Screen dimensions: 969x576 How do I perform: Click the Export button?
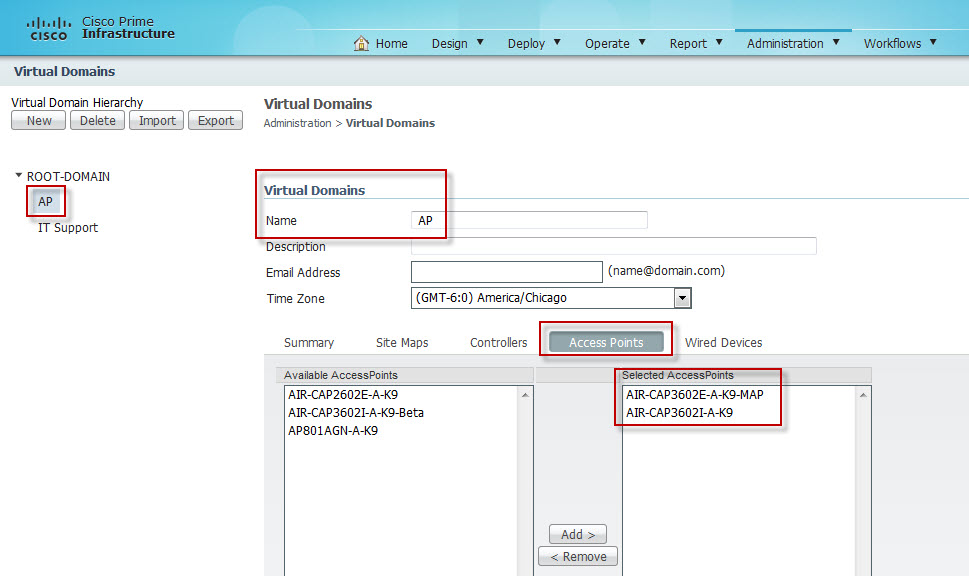(216, 121)
